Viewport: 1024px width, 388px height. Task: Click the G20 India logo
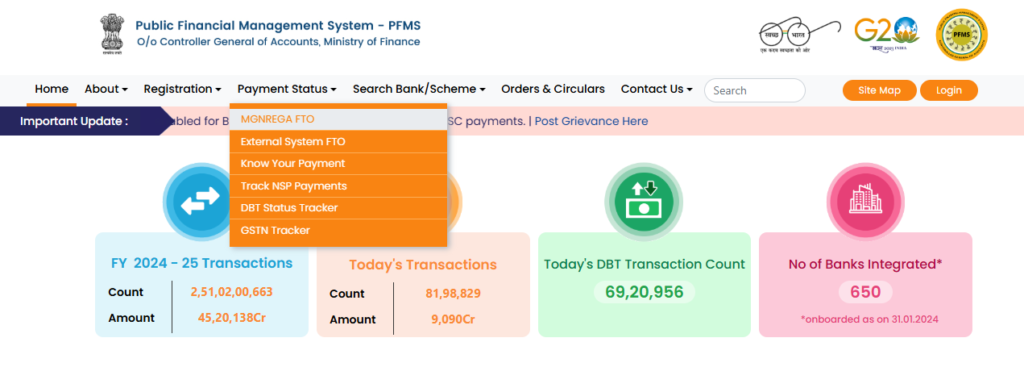(x=887, y=35)
